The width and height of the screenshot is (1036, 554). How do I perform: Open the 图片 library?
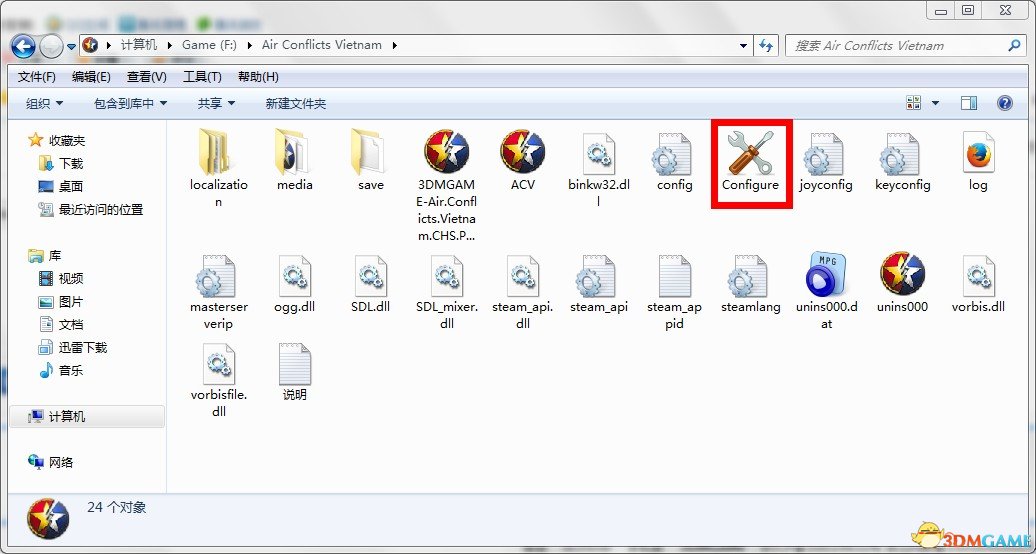tap(71, 301)
